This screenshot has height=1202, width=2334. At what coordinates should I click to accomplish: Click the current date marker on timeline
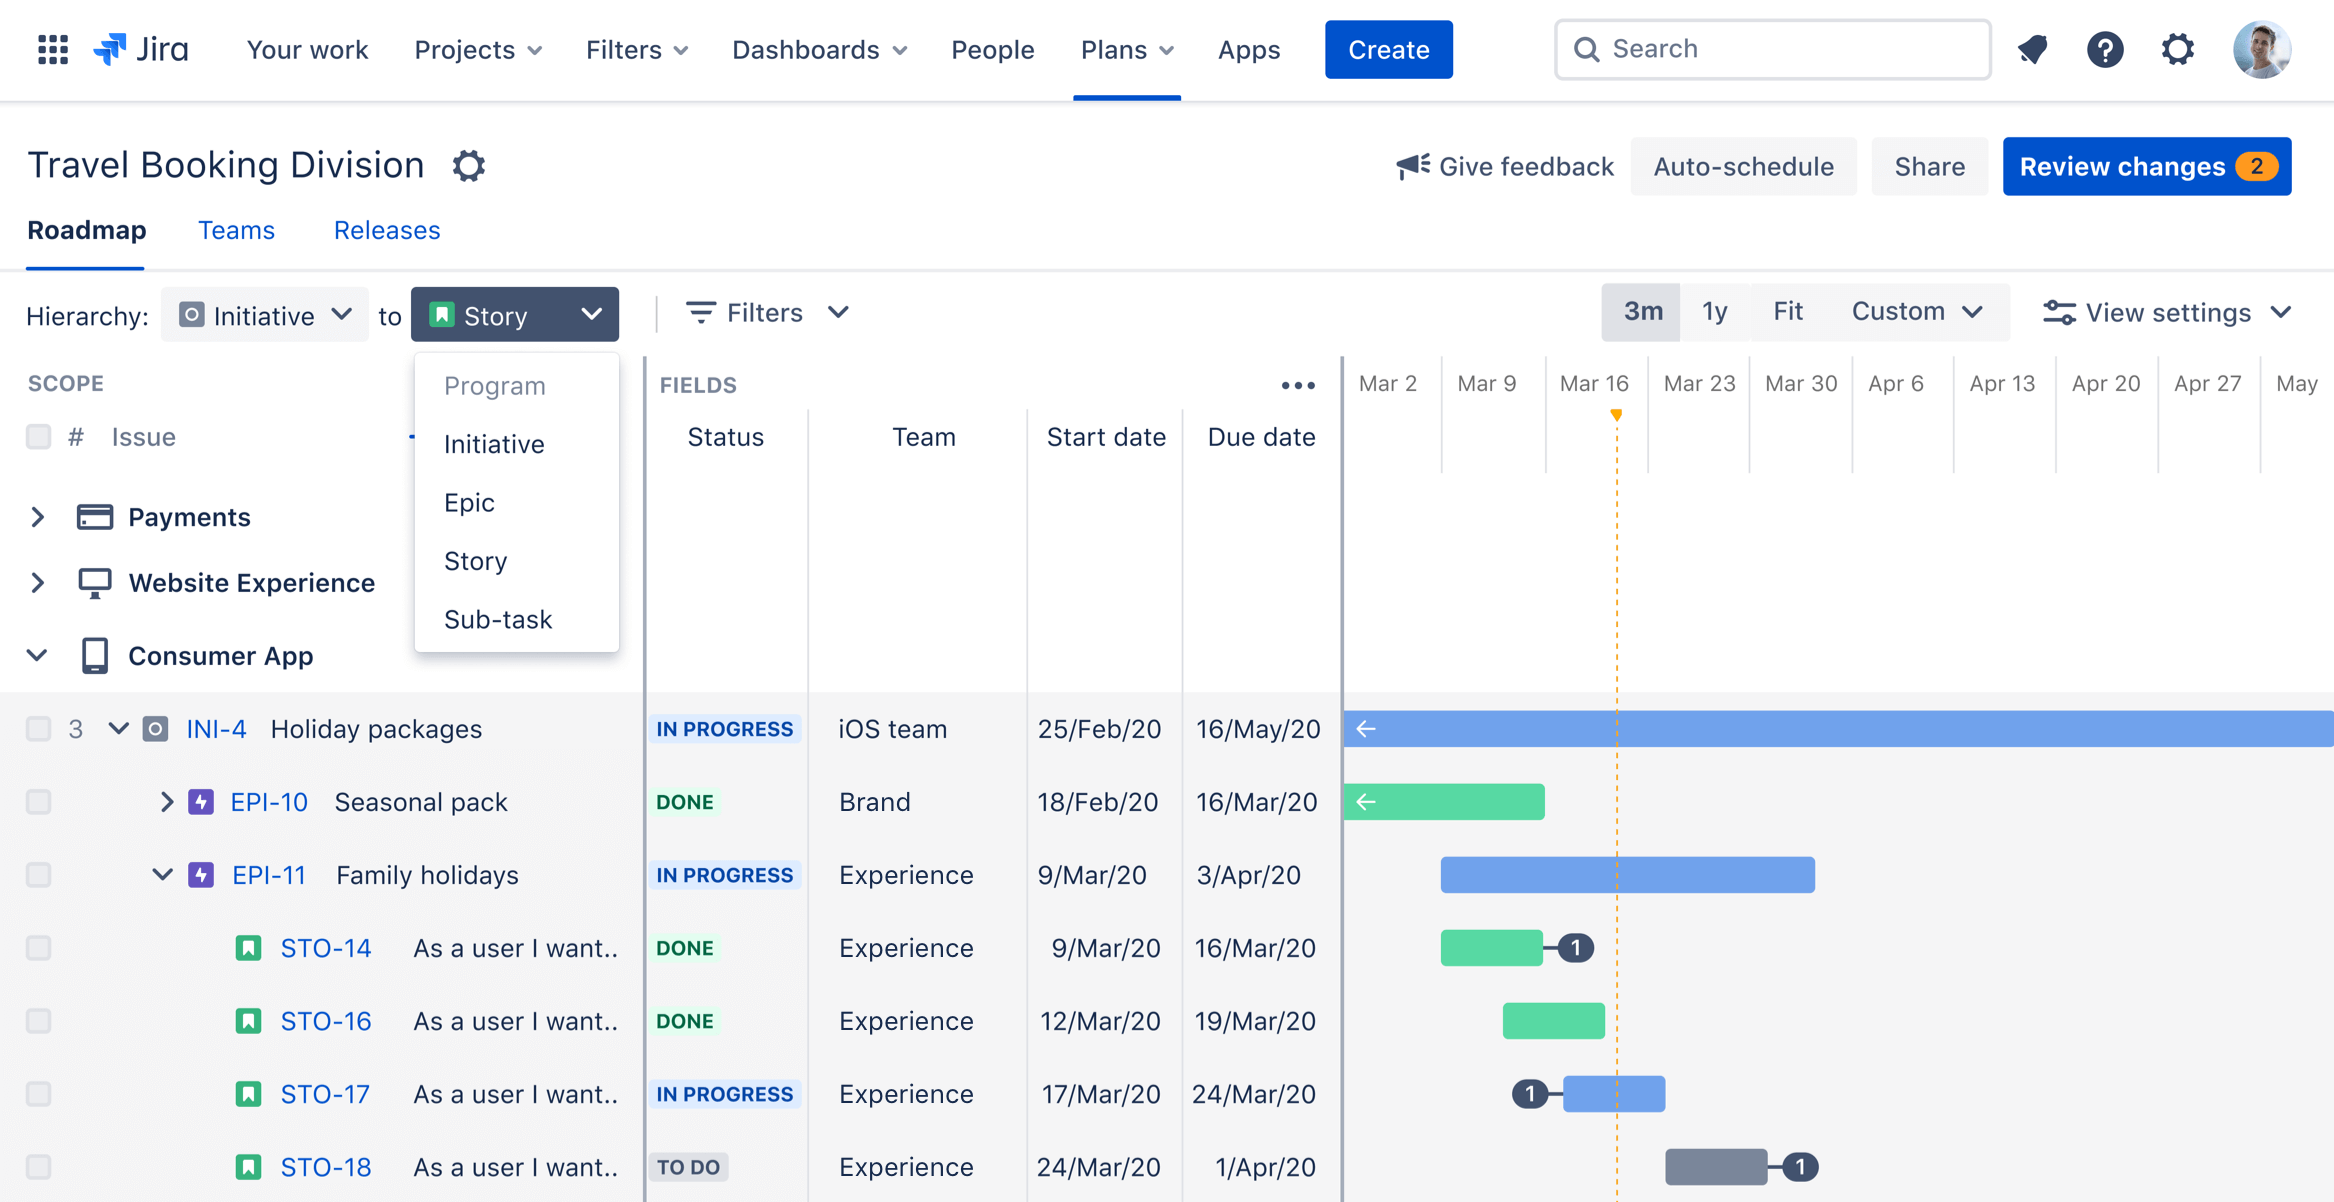pyautogui.click(x=1617, y=415)
